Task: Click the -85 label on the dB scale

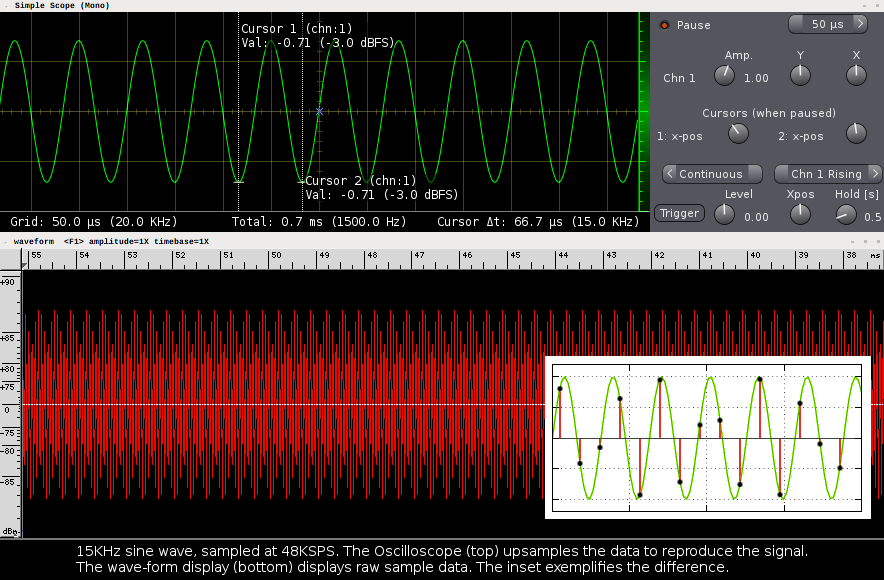Action: (x=7, y=482)
